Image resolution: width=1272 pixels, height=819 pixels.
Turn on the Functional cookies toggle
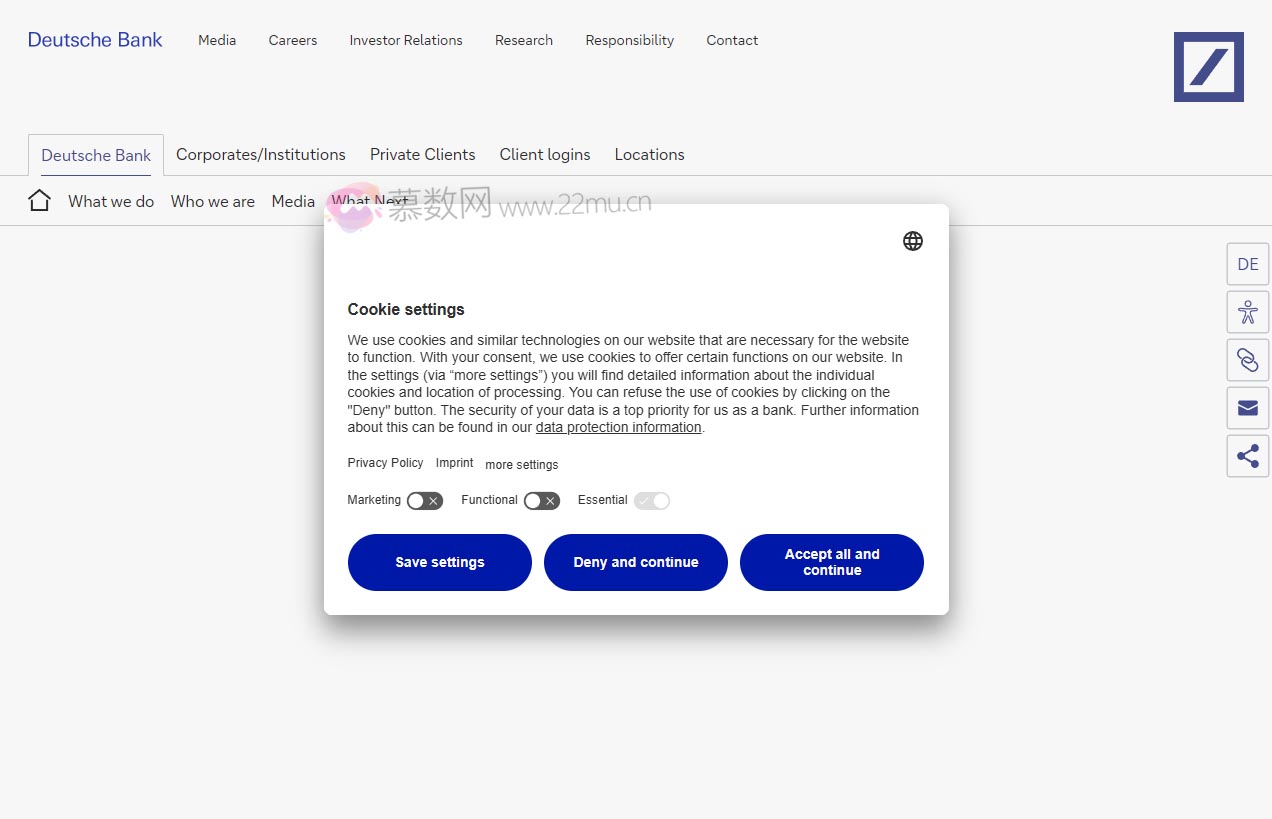coord(541,501)
